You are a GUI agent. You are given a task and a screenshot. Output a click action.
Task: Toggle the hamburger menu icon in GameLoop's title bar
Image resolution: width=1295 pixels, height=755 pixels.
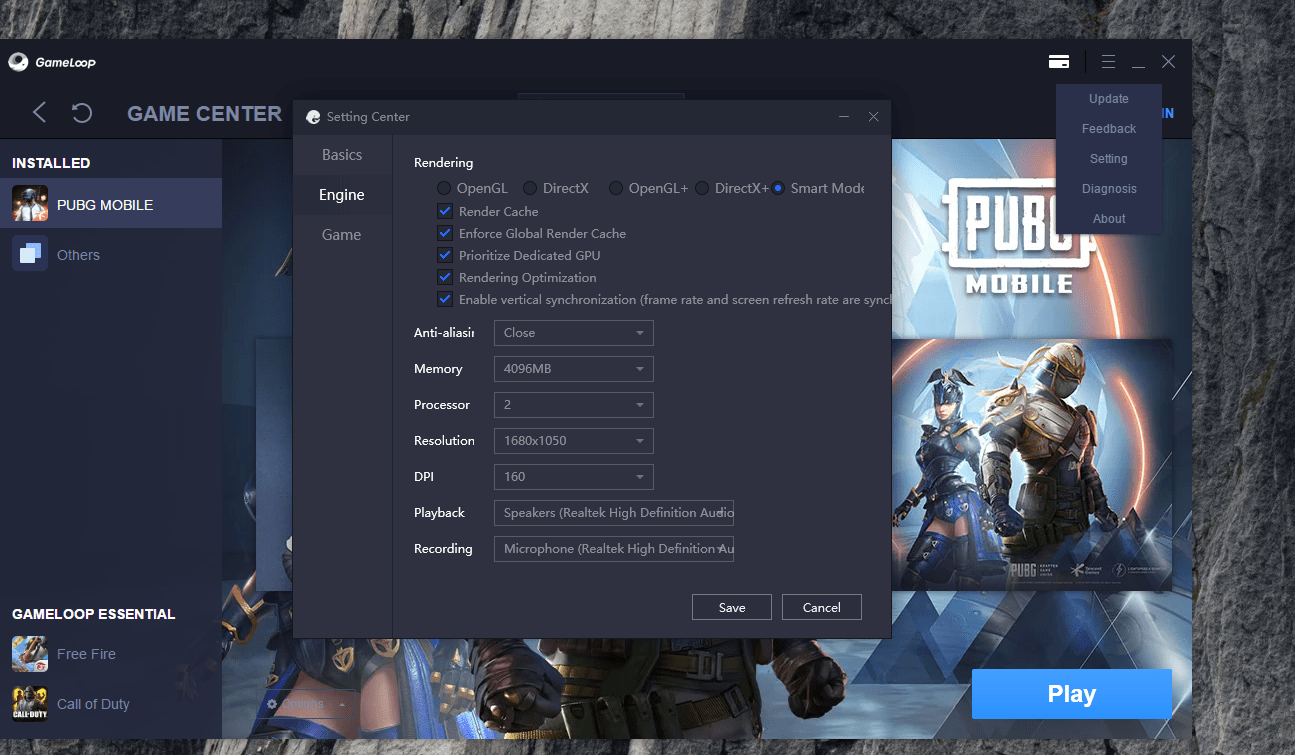tap(1108, 62)
